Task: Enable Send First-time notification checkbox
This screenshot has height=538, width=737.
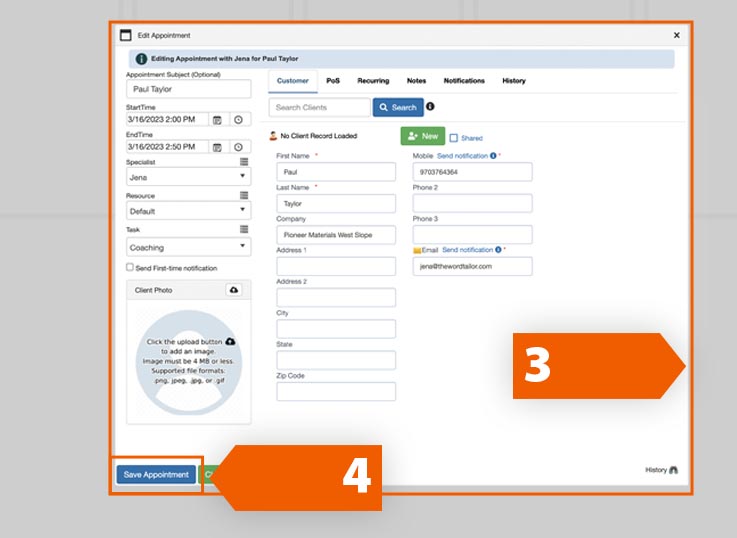Action: click(x=130, y=268)
